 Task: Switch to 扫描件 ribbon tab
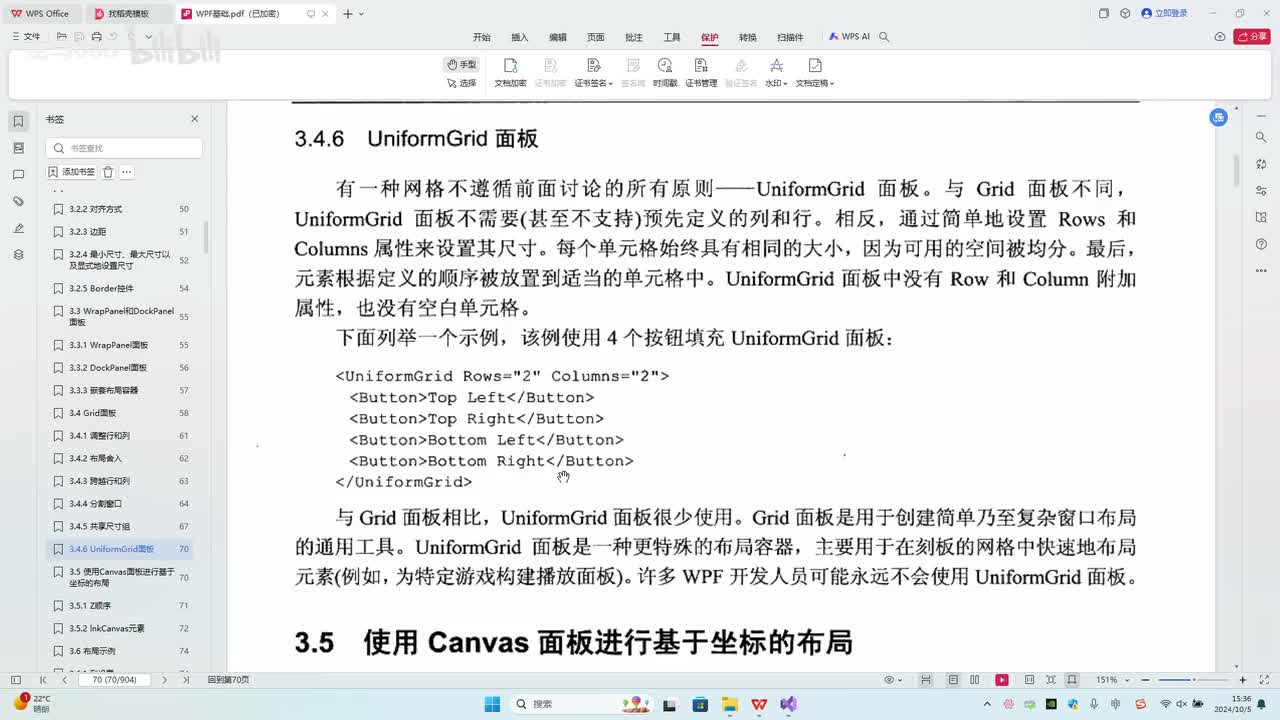(790, 37)
